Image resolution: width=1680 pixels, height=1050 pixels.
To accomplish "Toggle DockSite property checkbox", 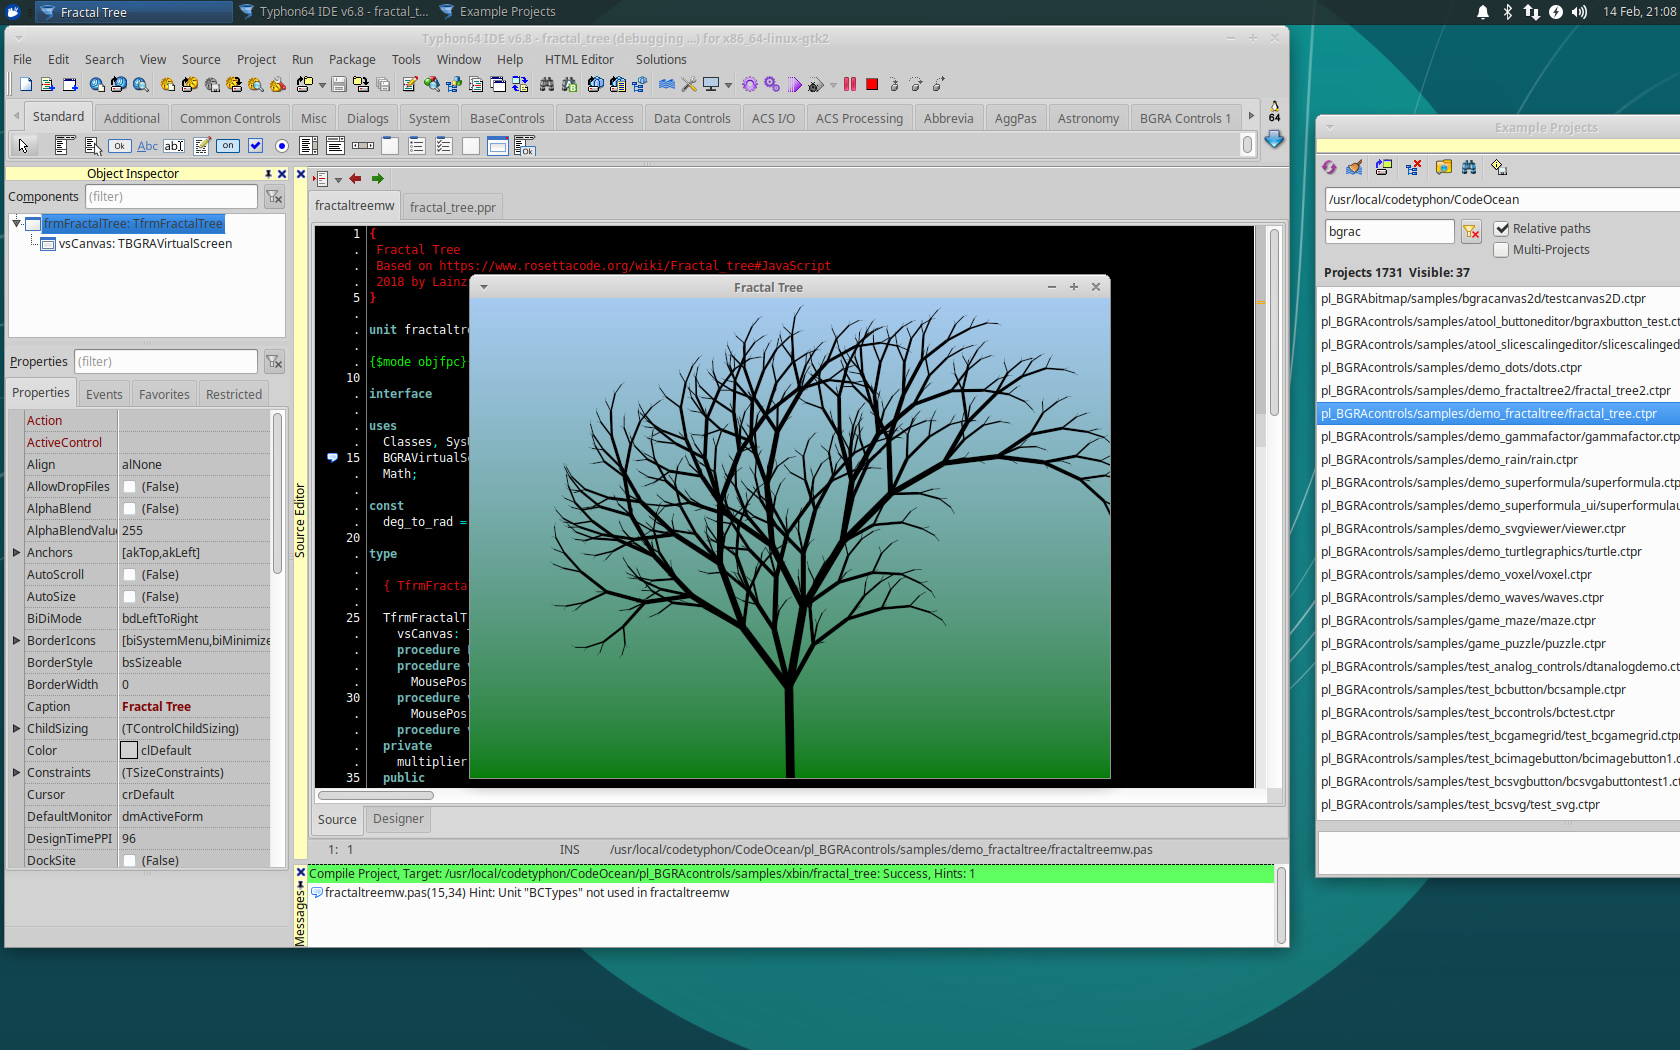I will [130, 861].
